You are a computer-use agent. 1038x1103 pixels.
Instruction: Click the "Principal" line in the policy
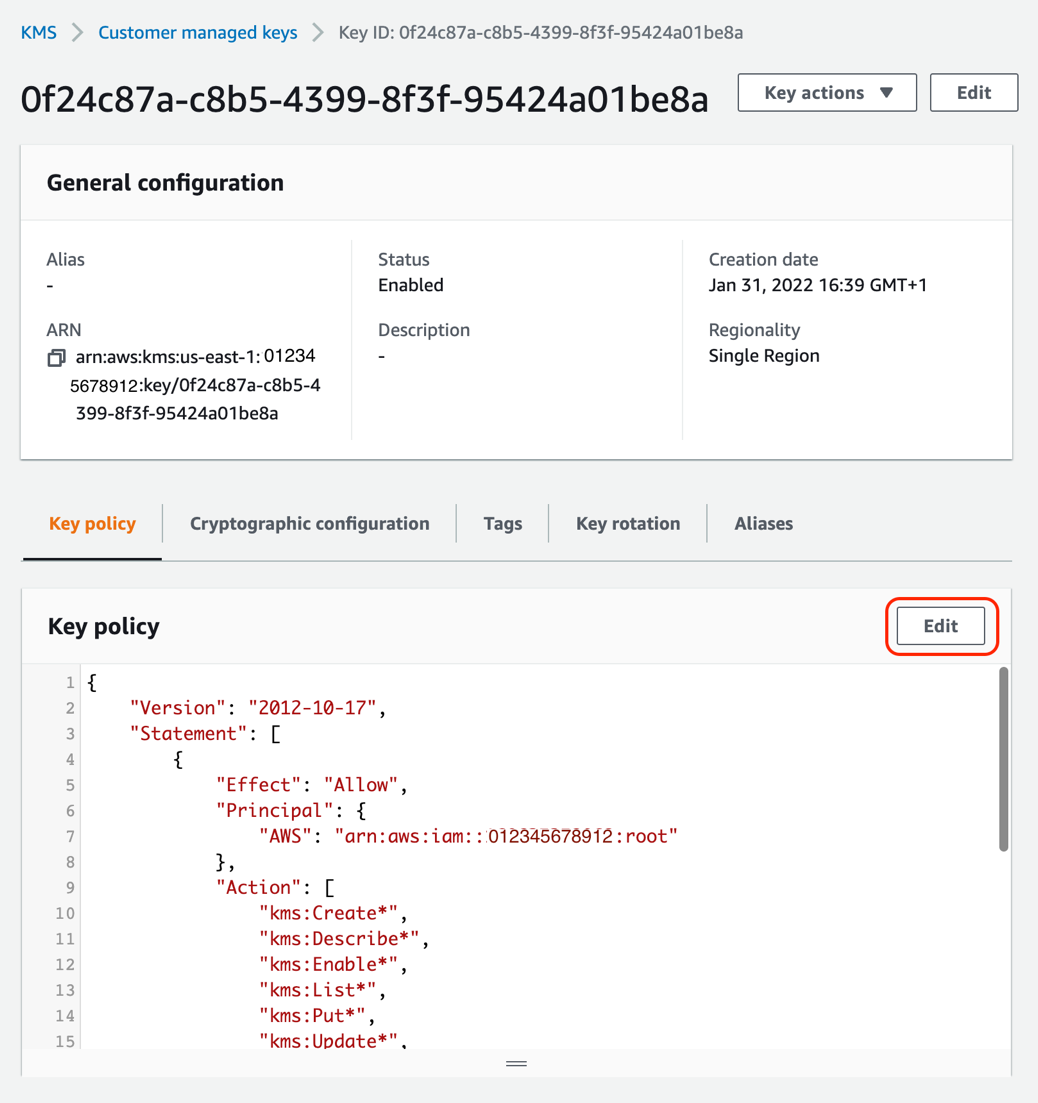291,810
